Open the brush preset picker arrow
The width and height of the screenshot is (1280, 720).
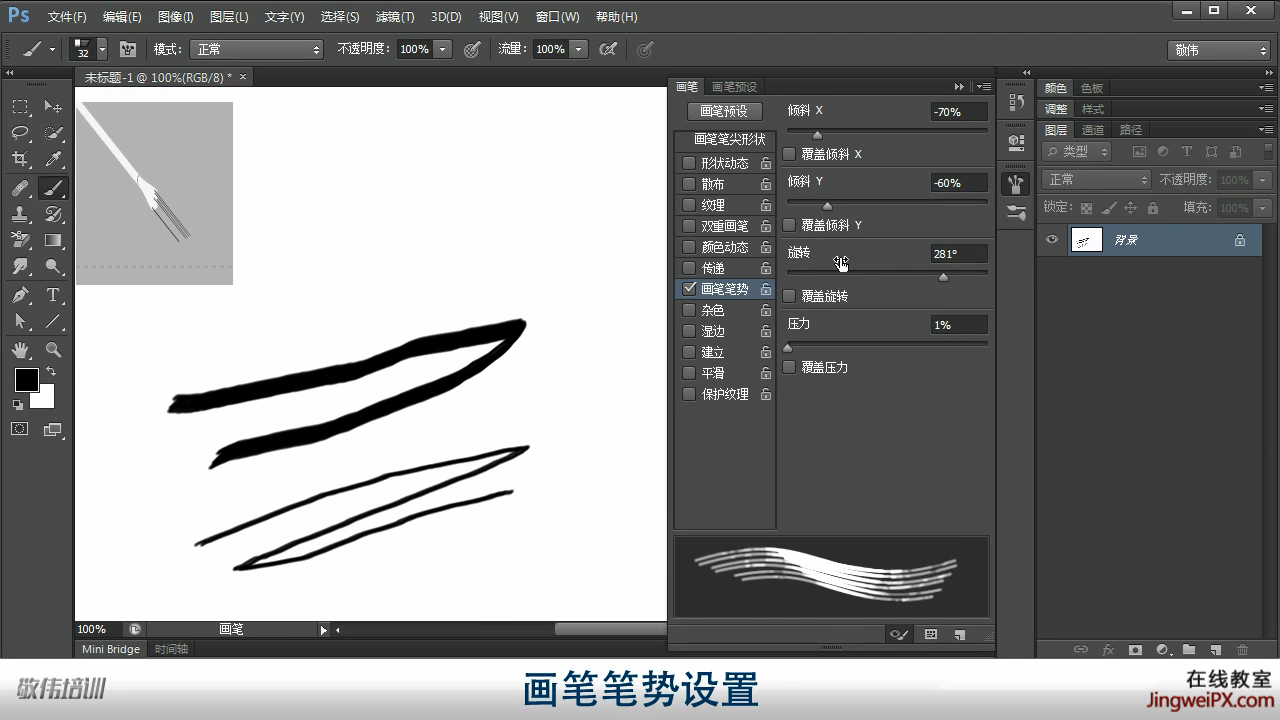(x=101, y=49)
